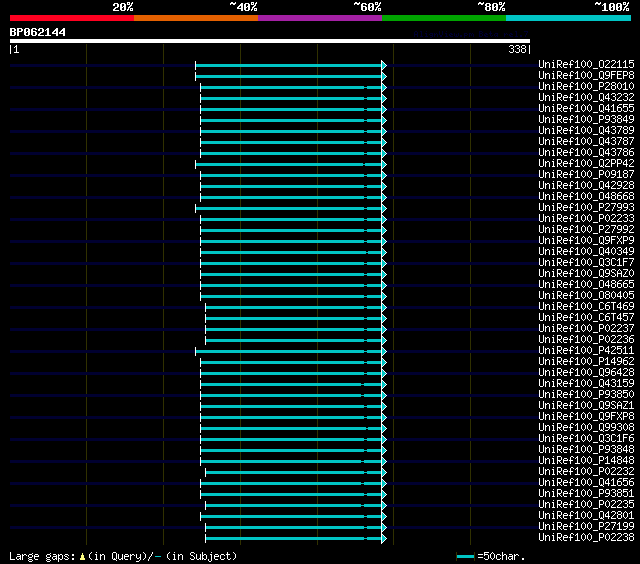The image size is (640, 564).
Task: Click the UniRef100_P93850 alignment bar
Action: 291,395
